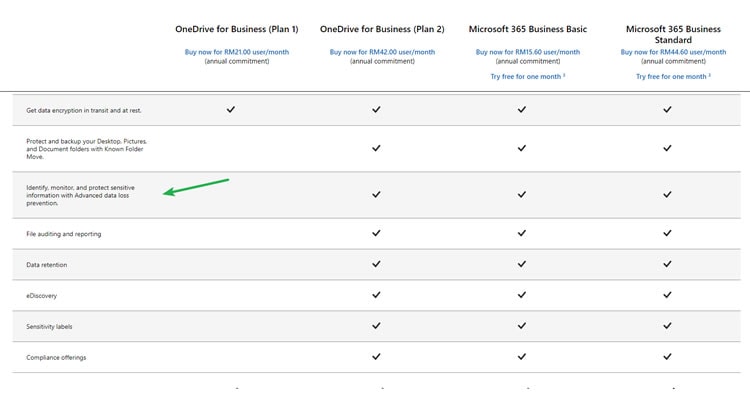This screenshot has width=750, height=400.
Task: Open Buy now RM42.00 link for Plan 2
Action: click(x=382, y=52)
